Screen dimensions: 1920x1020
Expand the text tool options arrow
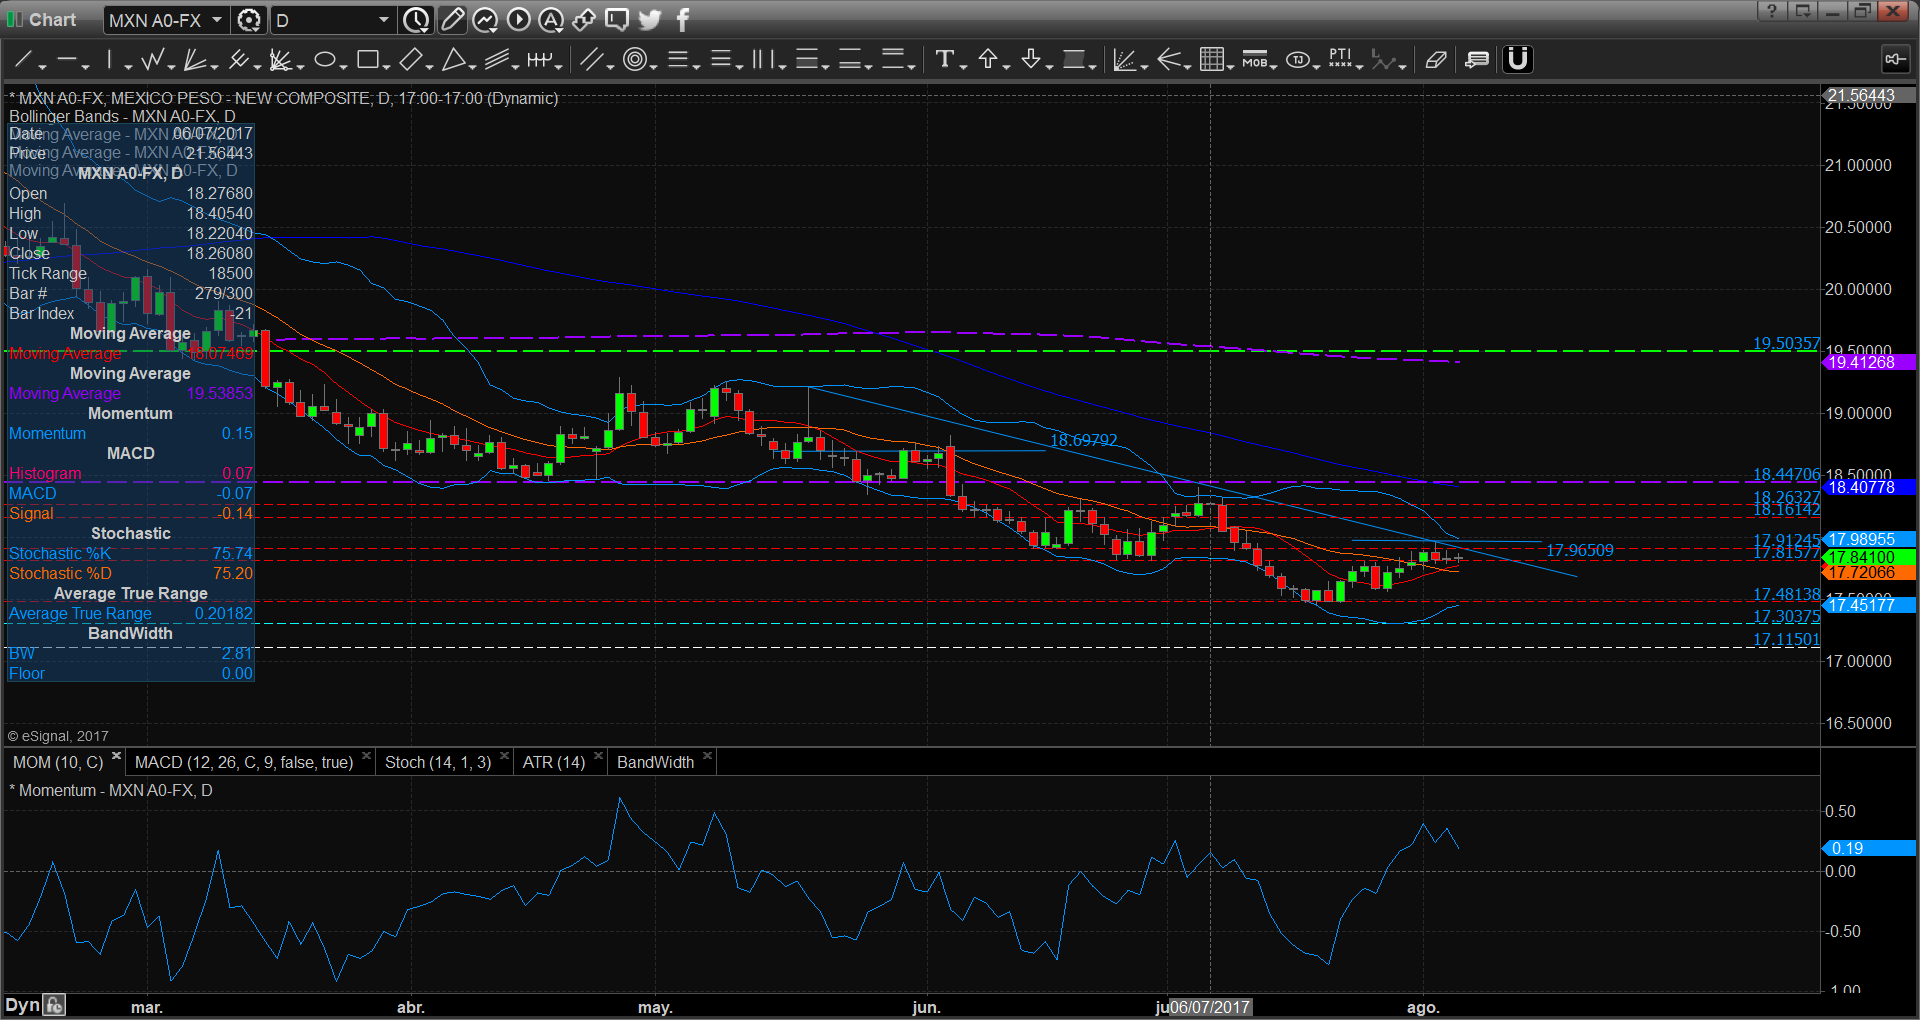point(963,66)
